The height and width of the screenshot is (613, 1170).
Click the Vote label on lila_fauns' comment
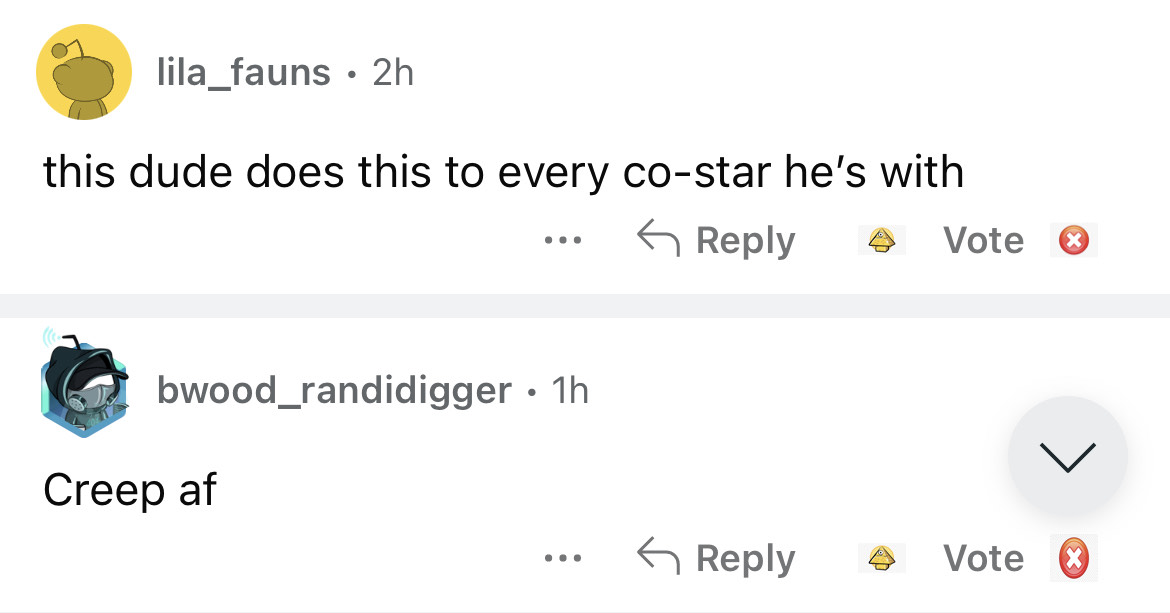984,240
